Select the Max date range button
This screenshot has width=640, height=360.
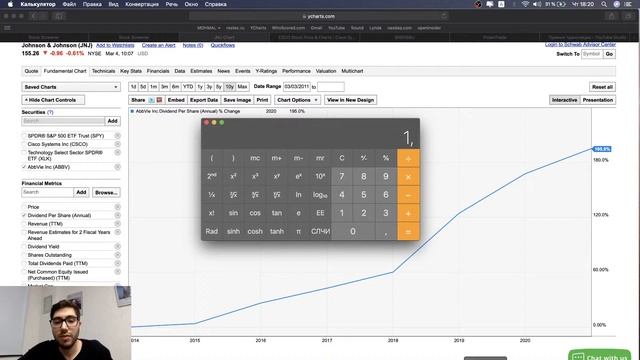(242, 87)
